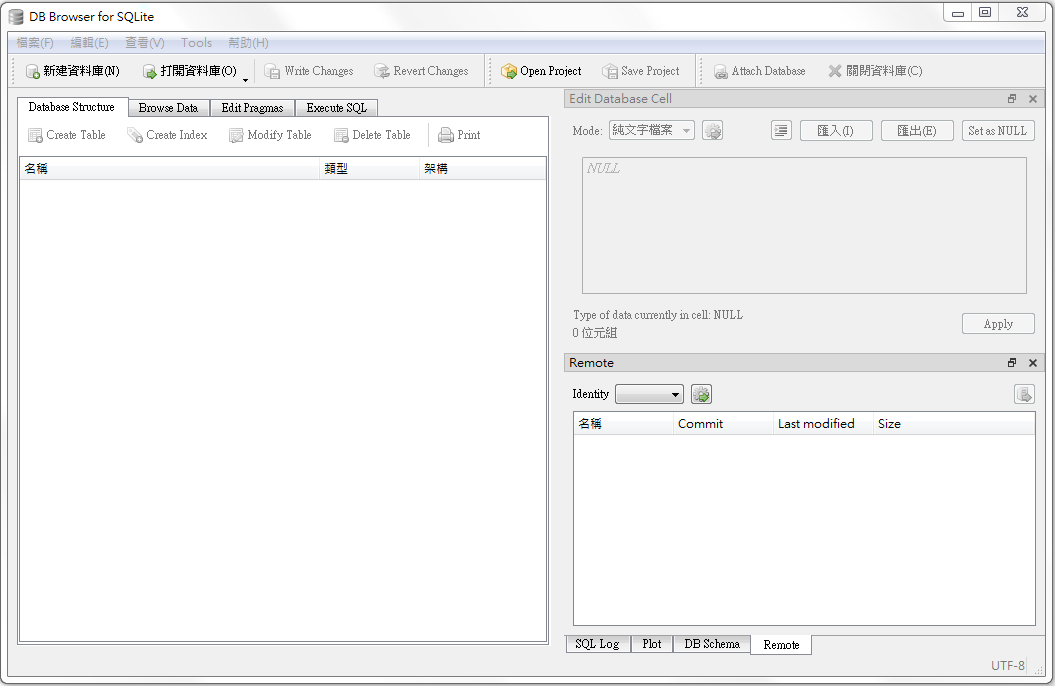This screenshot has width=1055, height=686.
Task: Click the 關閉資料庫(C) close database icon
Action: point(835,70)
